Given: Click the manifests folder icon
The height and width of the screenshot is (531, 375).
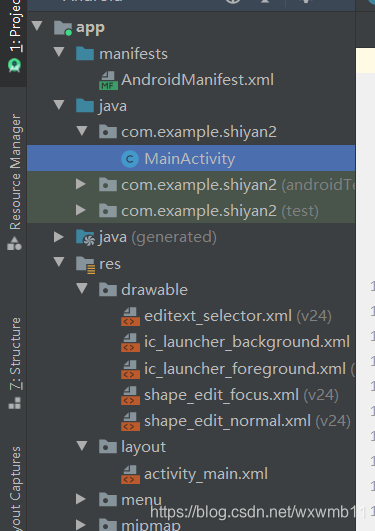Looking at the screenshot, I should click(x=85, y=54).
